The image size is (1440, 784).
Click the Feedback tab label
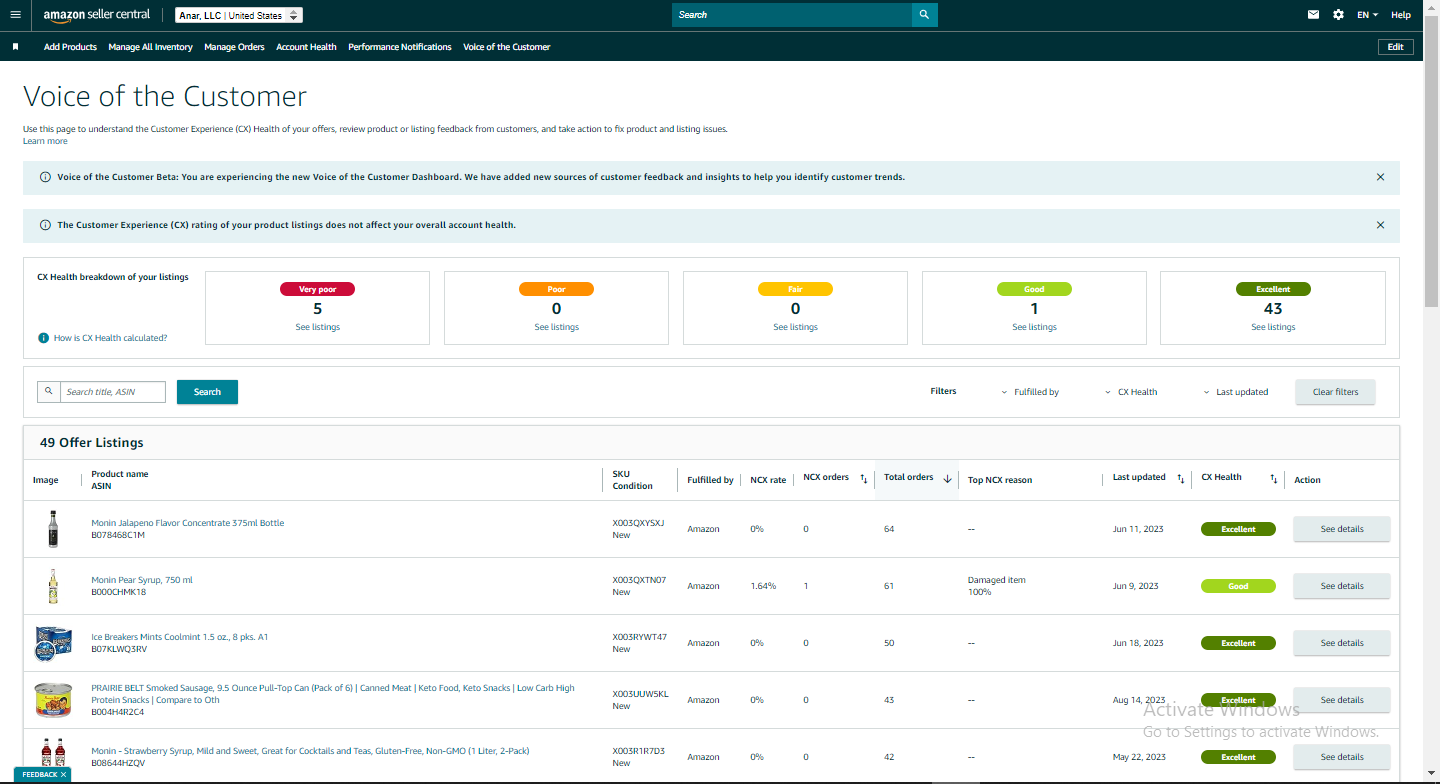(x=40, y=775)
